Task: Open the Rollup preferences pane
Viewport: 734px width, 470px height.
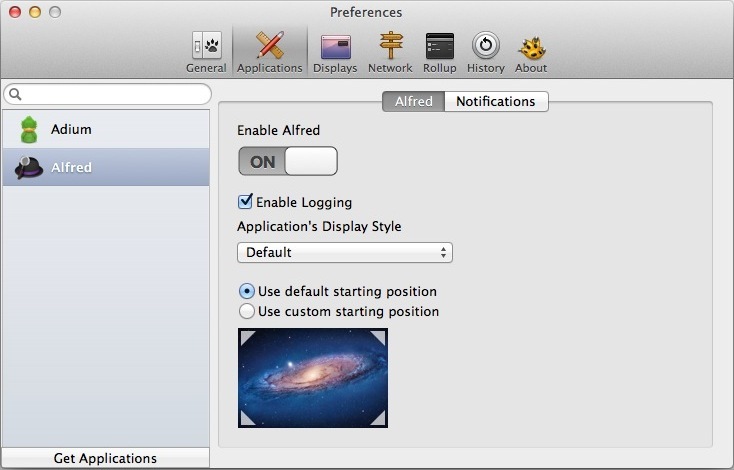Action: coord(440,52)
